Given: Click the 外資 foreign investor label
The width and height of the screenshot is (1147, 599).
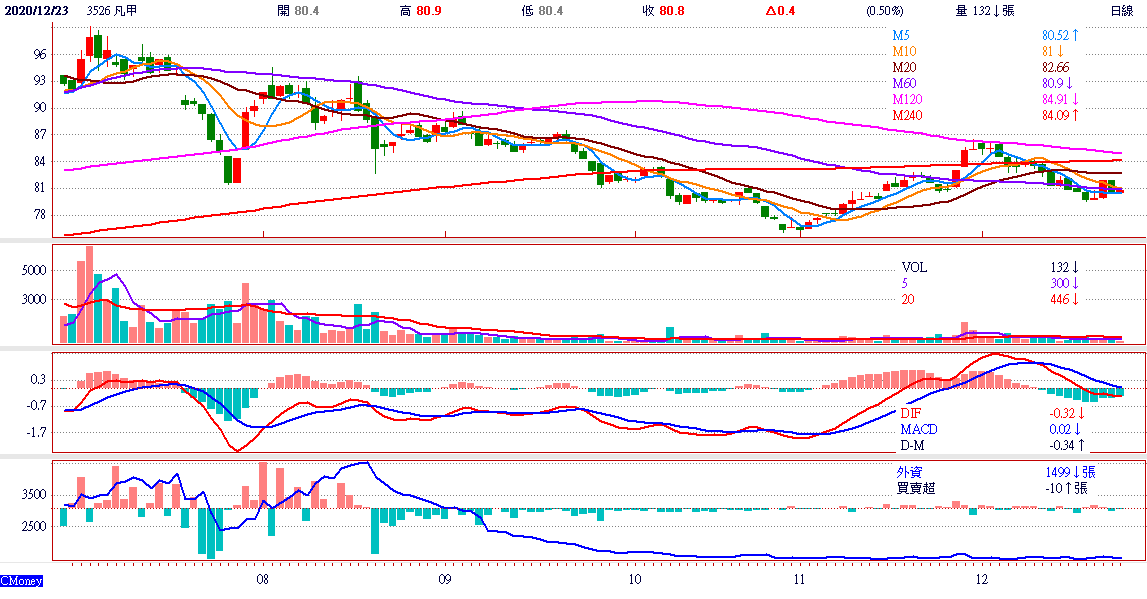Looking at the screenshot, I should [911, 471].
